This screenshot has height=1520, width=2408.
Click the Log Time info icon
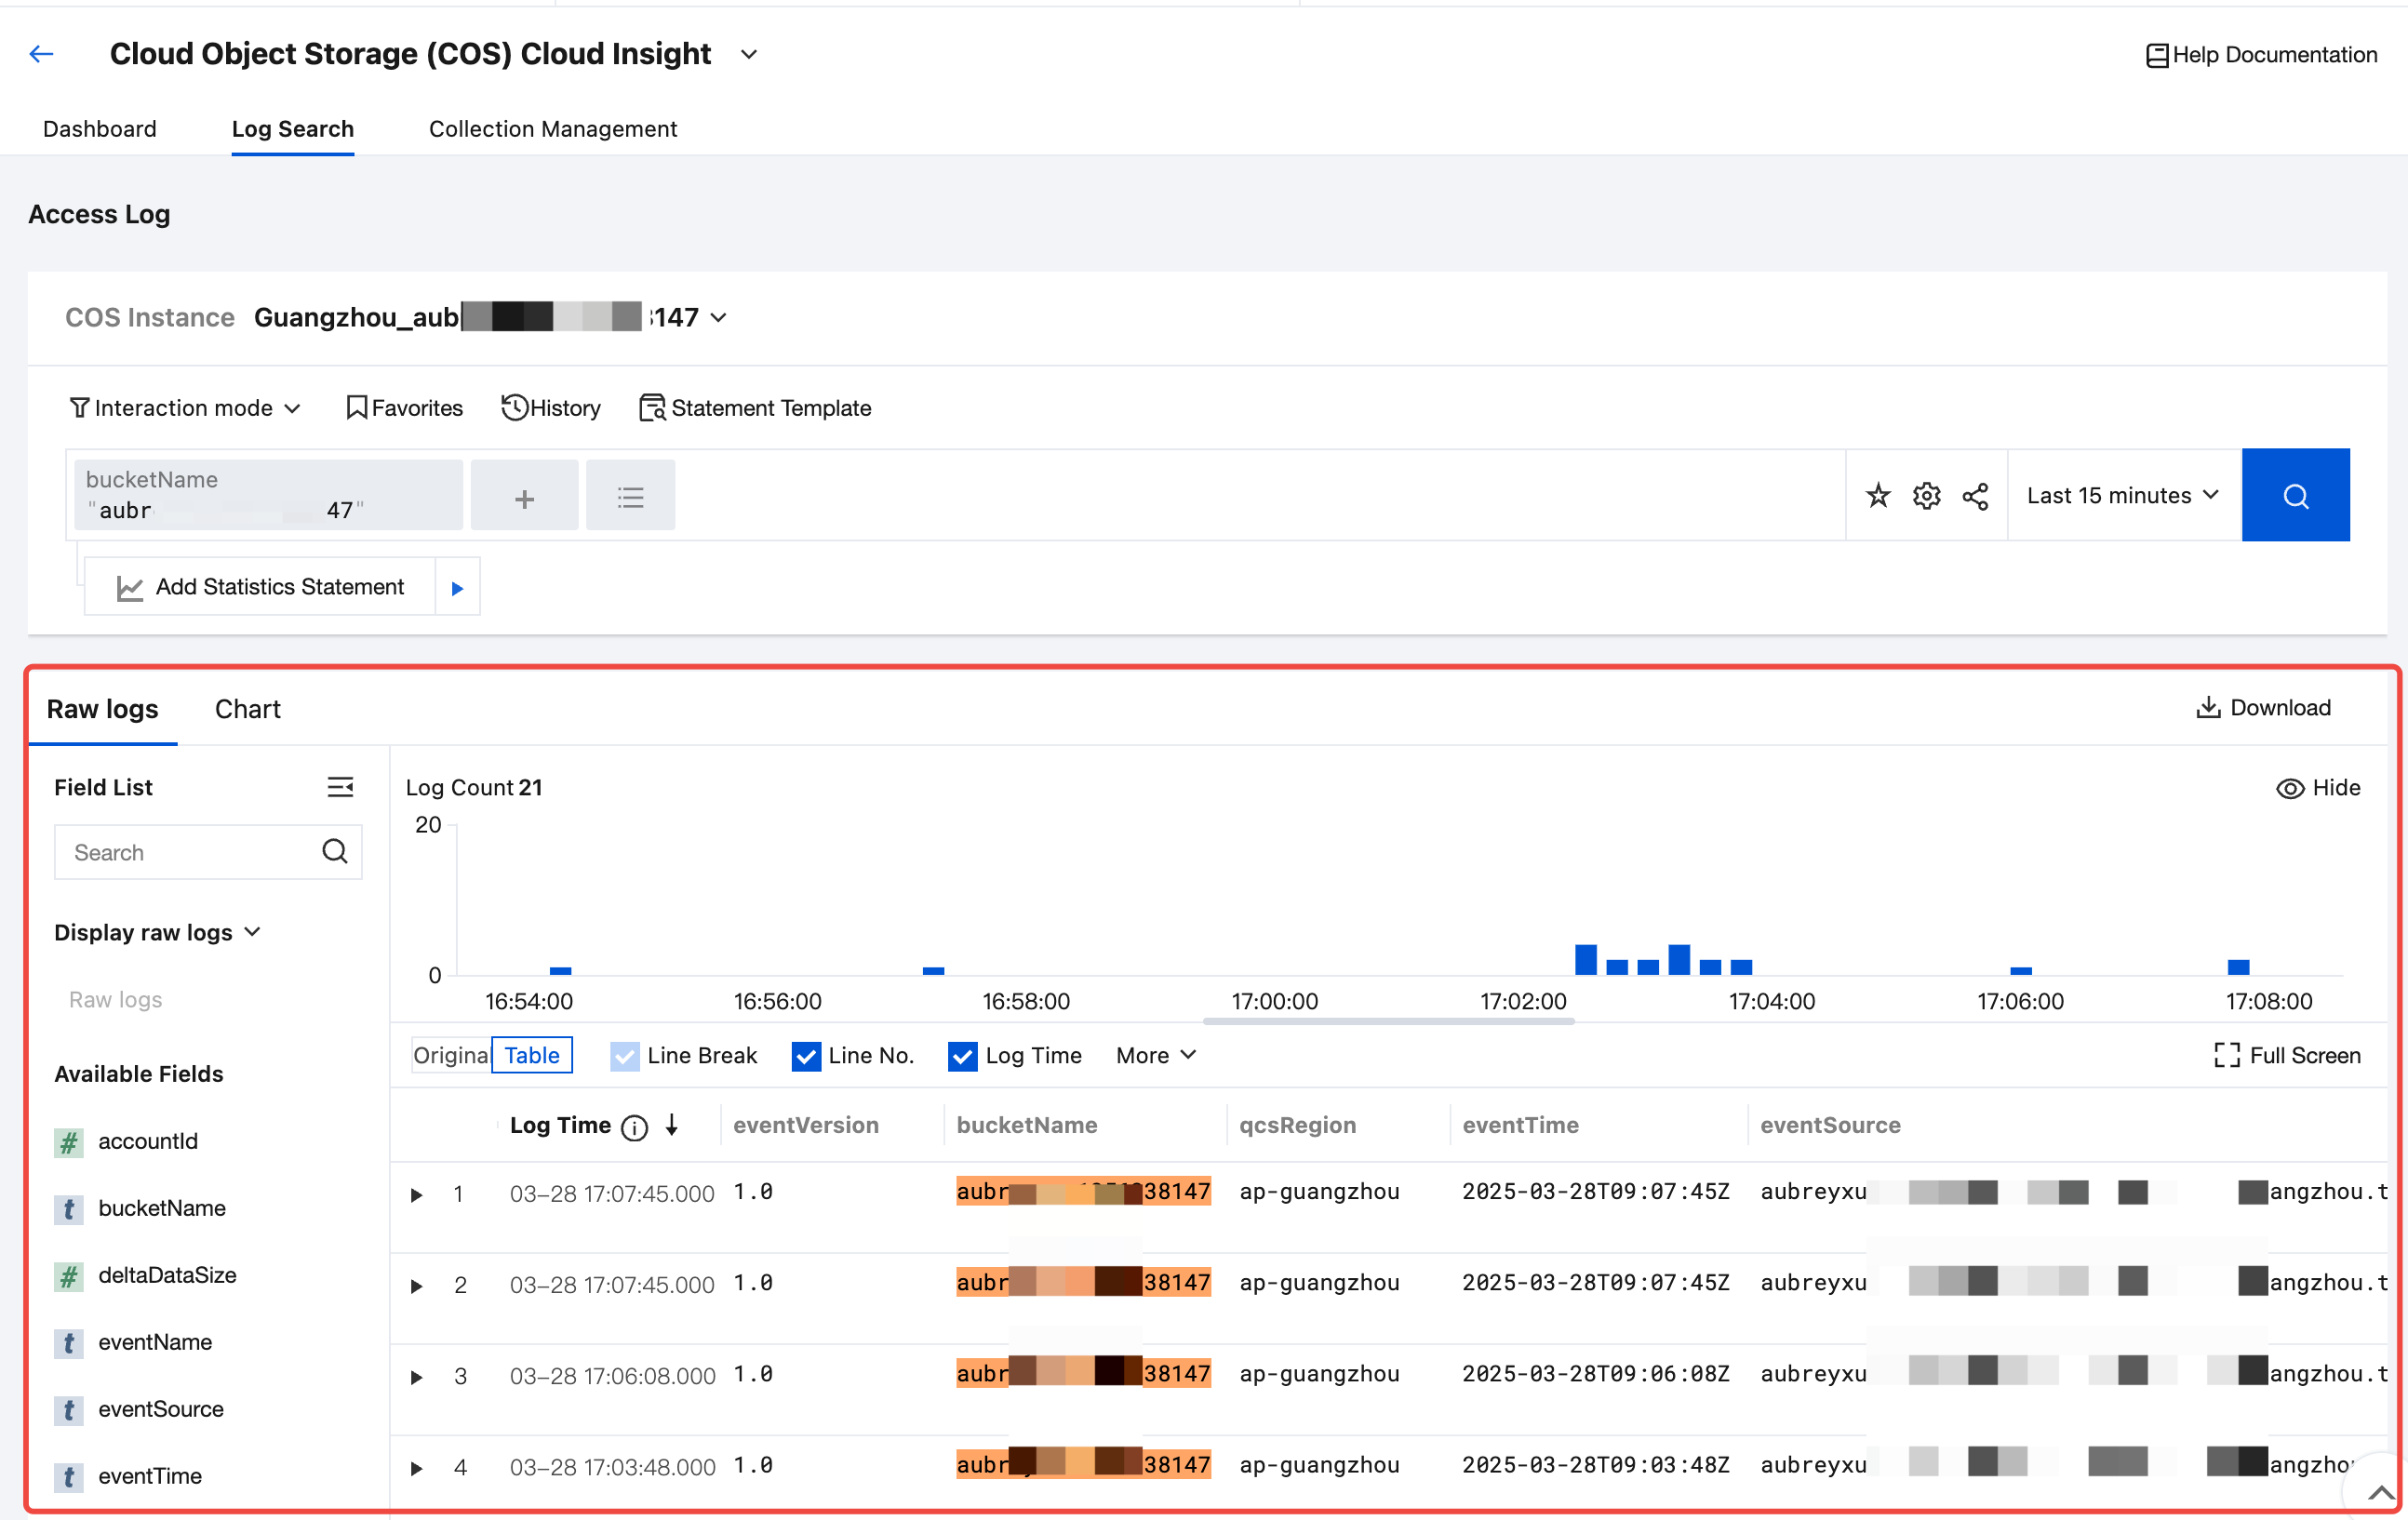click(634, 1127)
